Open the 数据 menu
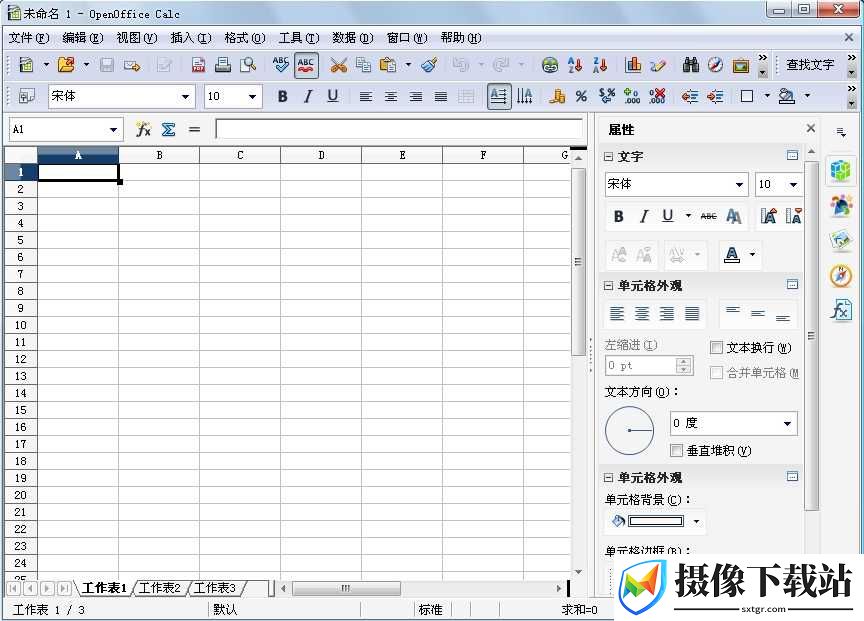 [x=353, y=38]
